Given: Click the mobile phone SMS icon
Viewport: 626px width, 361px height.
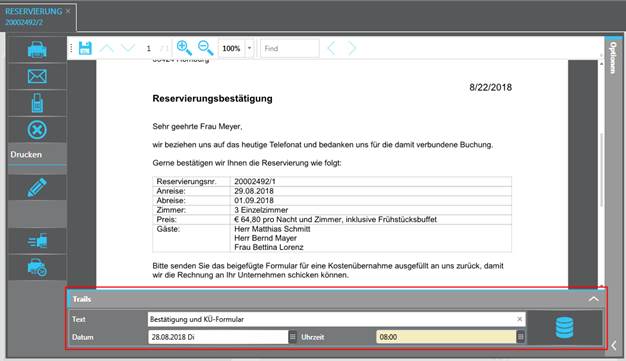Looking at the screenshot, I should click(37, 103).
